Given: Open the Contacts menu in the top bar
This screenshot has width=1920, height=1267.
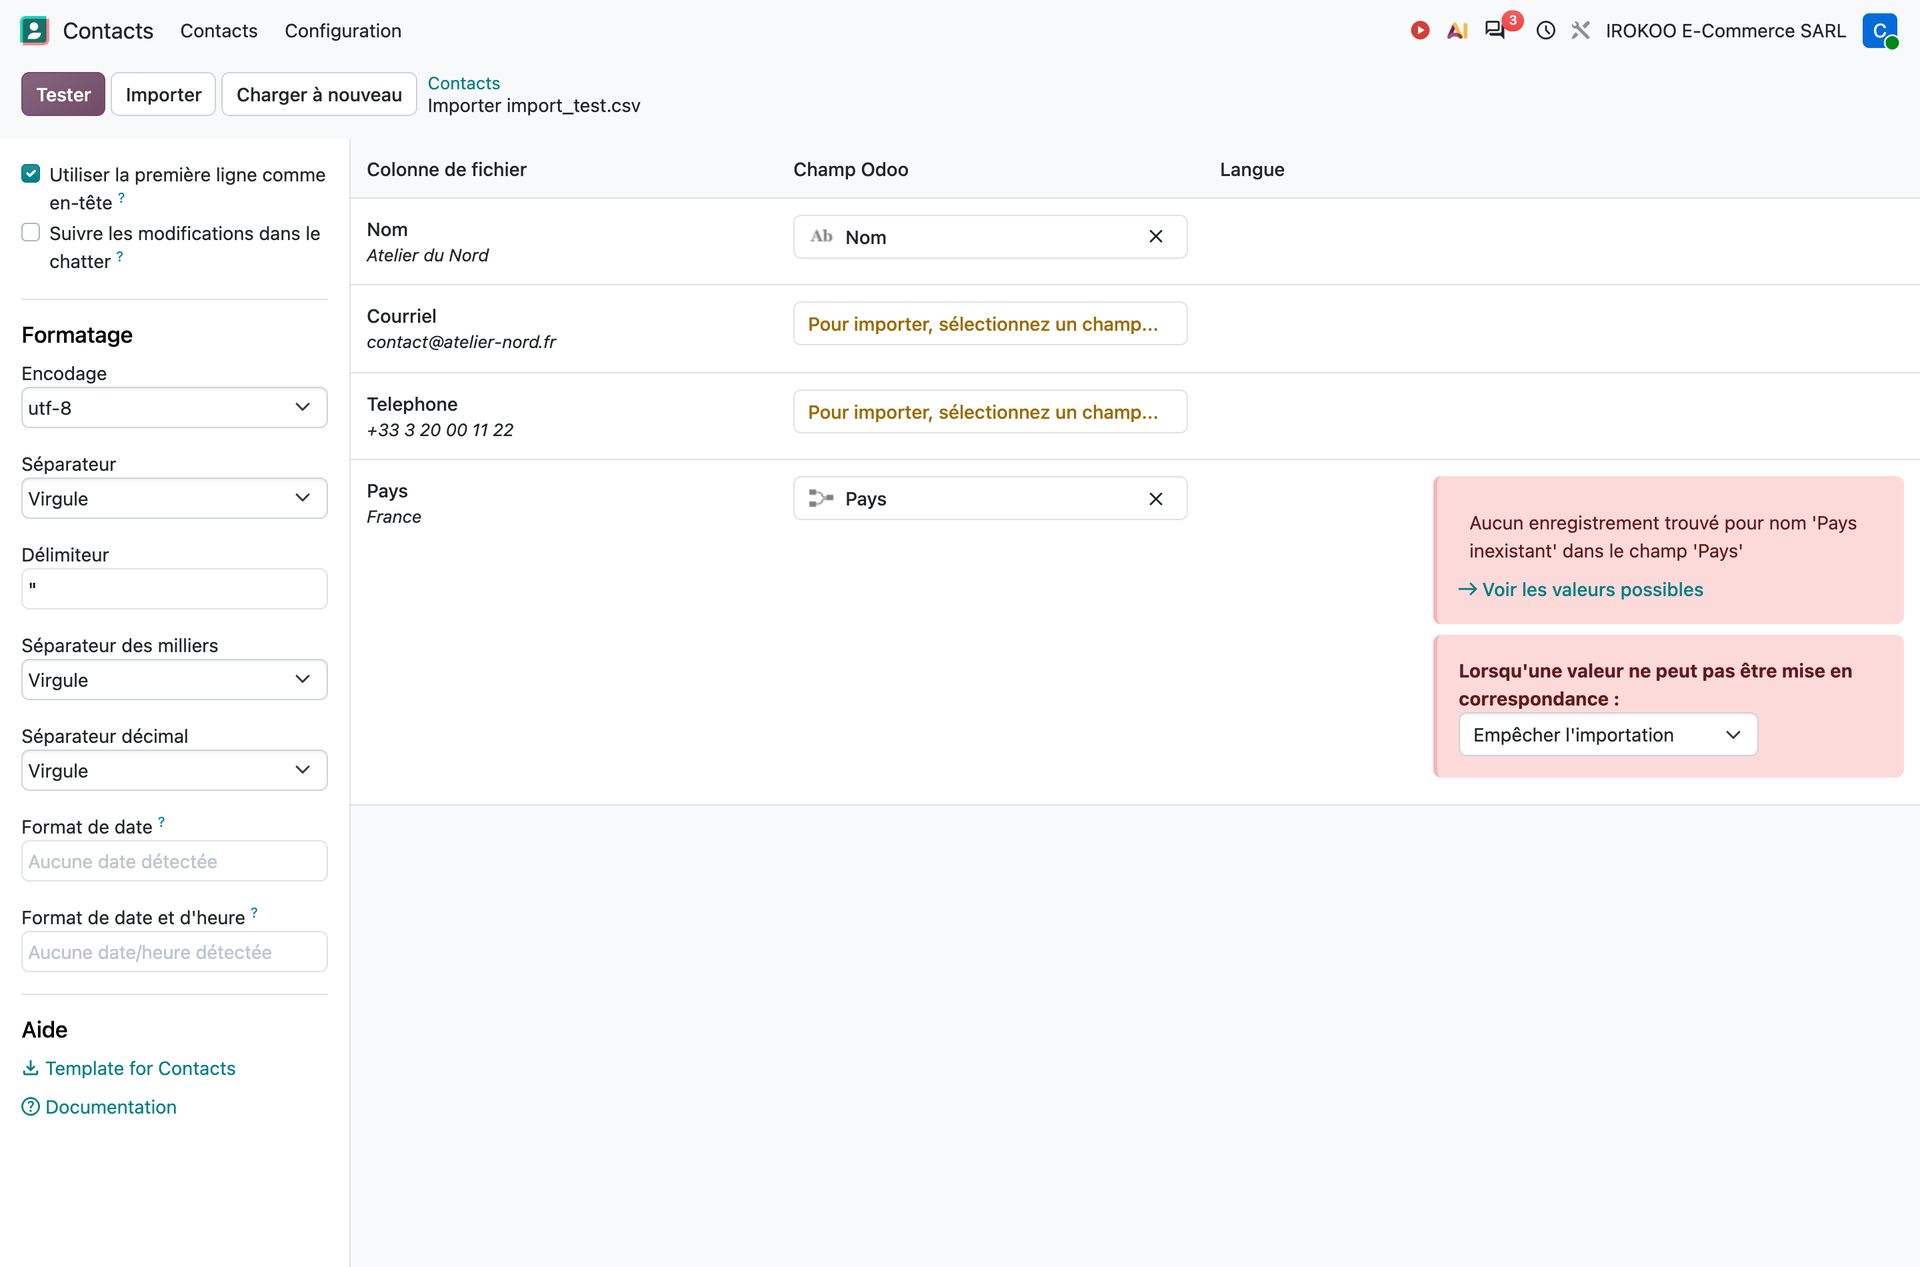Looking at the screenshot, I should click(219, 31).
